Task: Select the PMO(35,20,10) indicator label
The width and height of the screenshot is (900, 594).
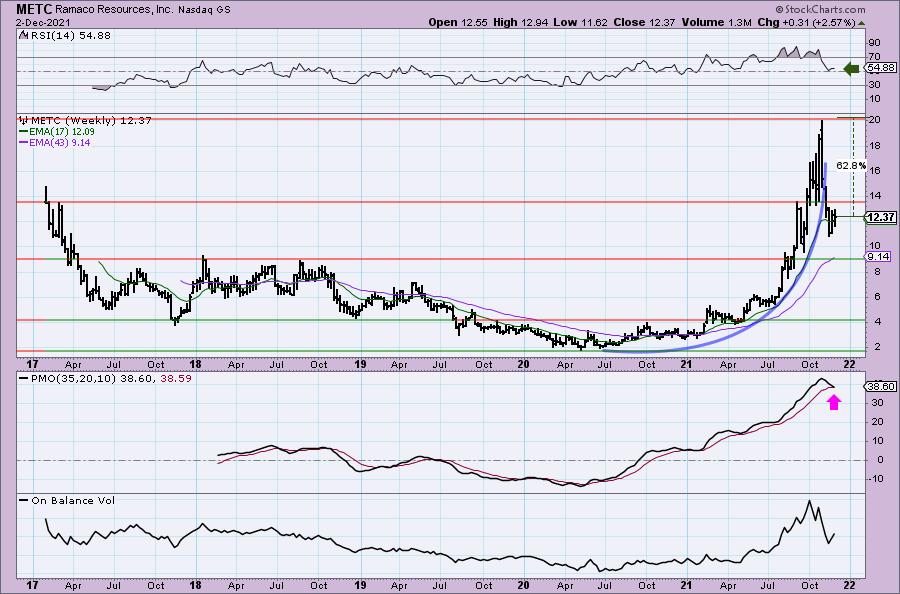Action: coord(74,379)
